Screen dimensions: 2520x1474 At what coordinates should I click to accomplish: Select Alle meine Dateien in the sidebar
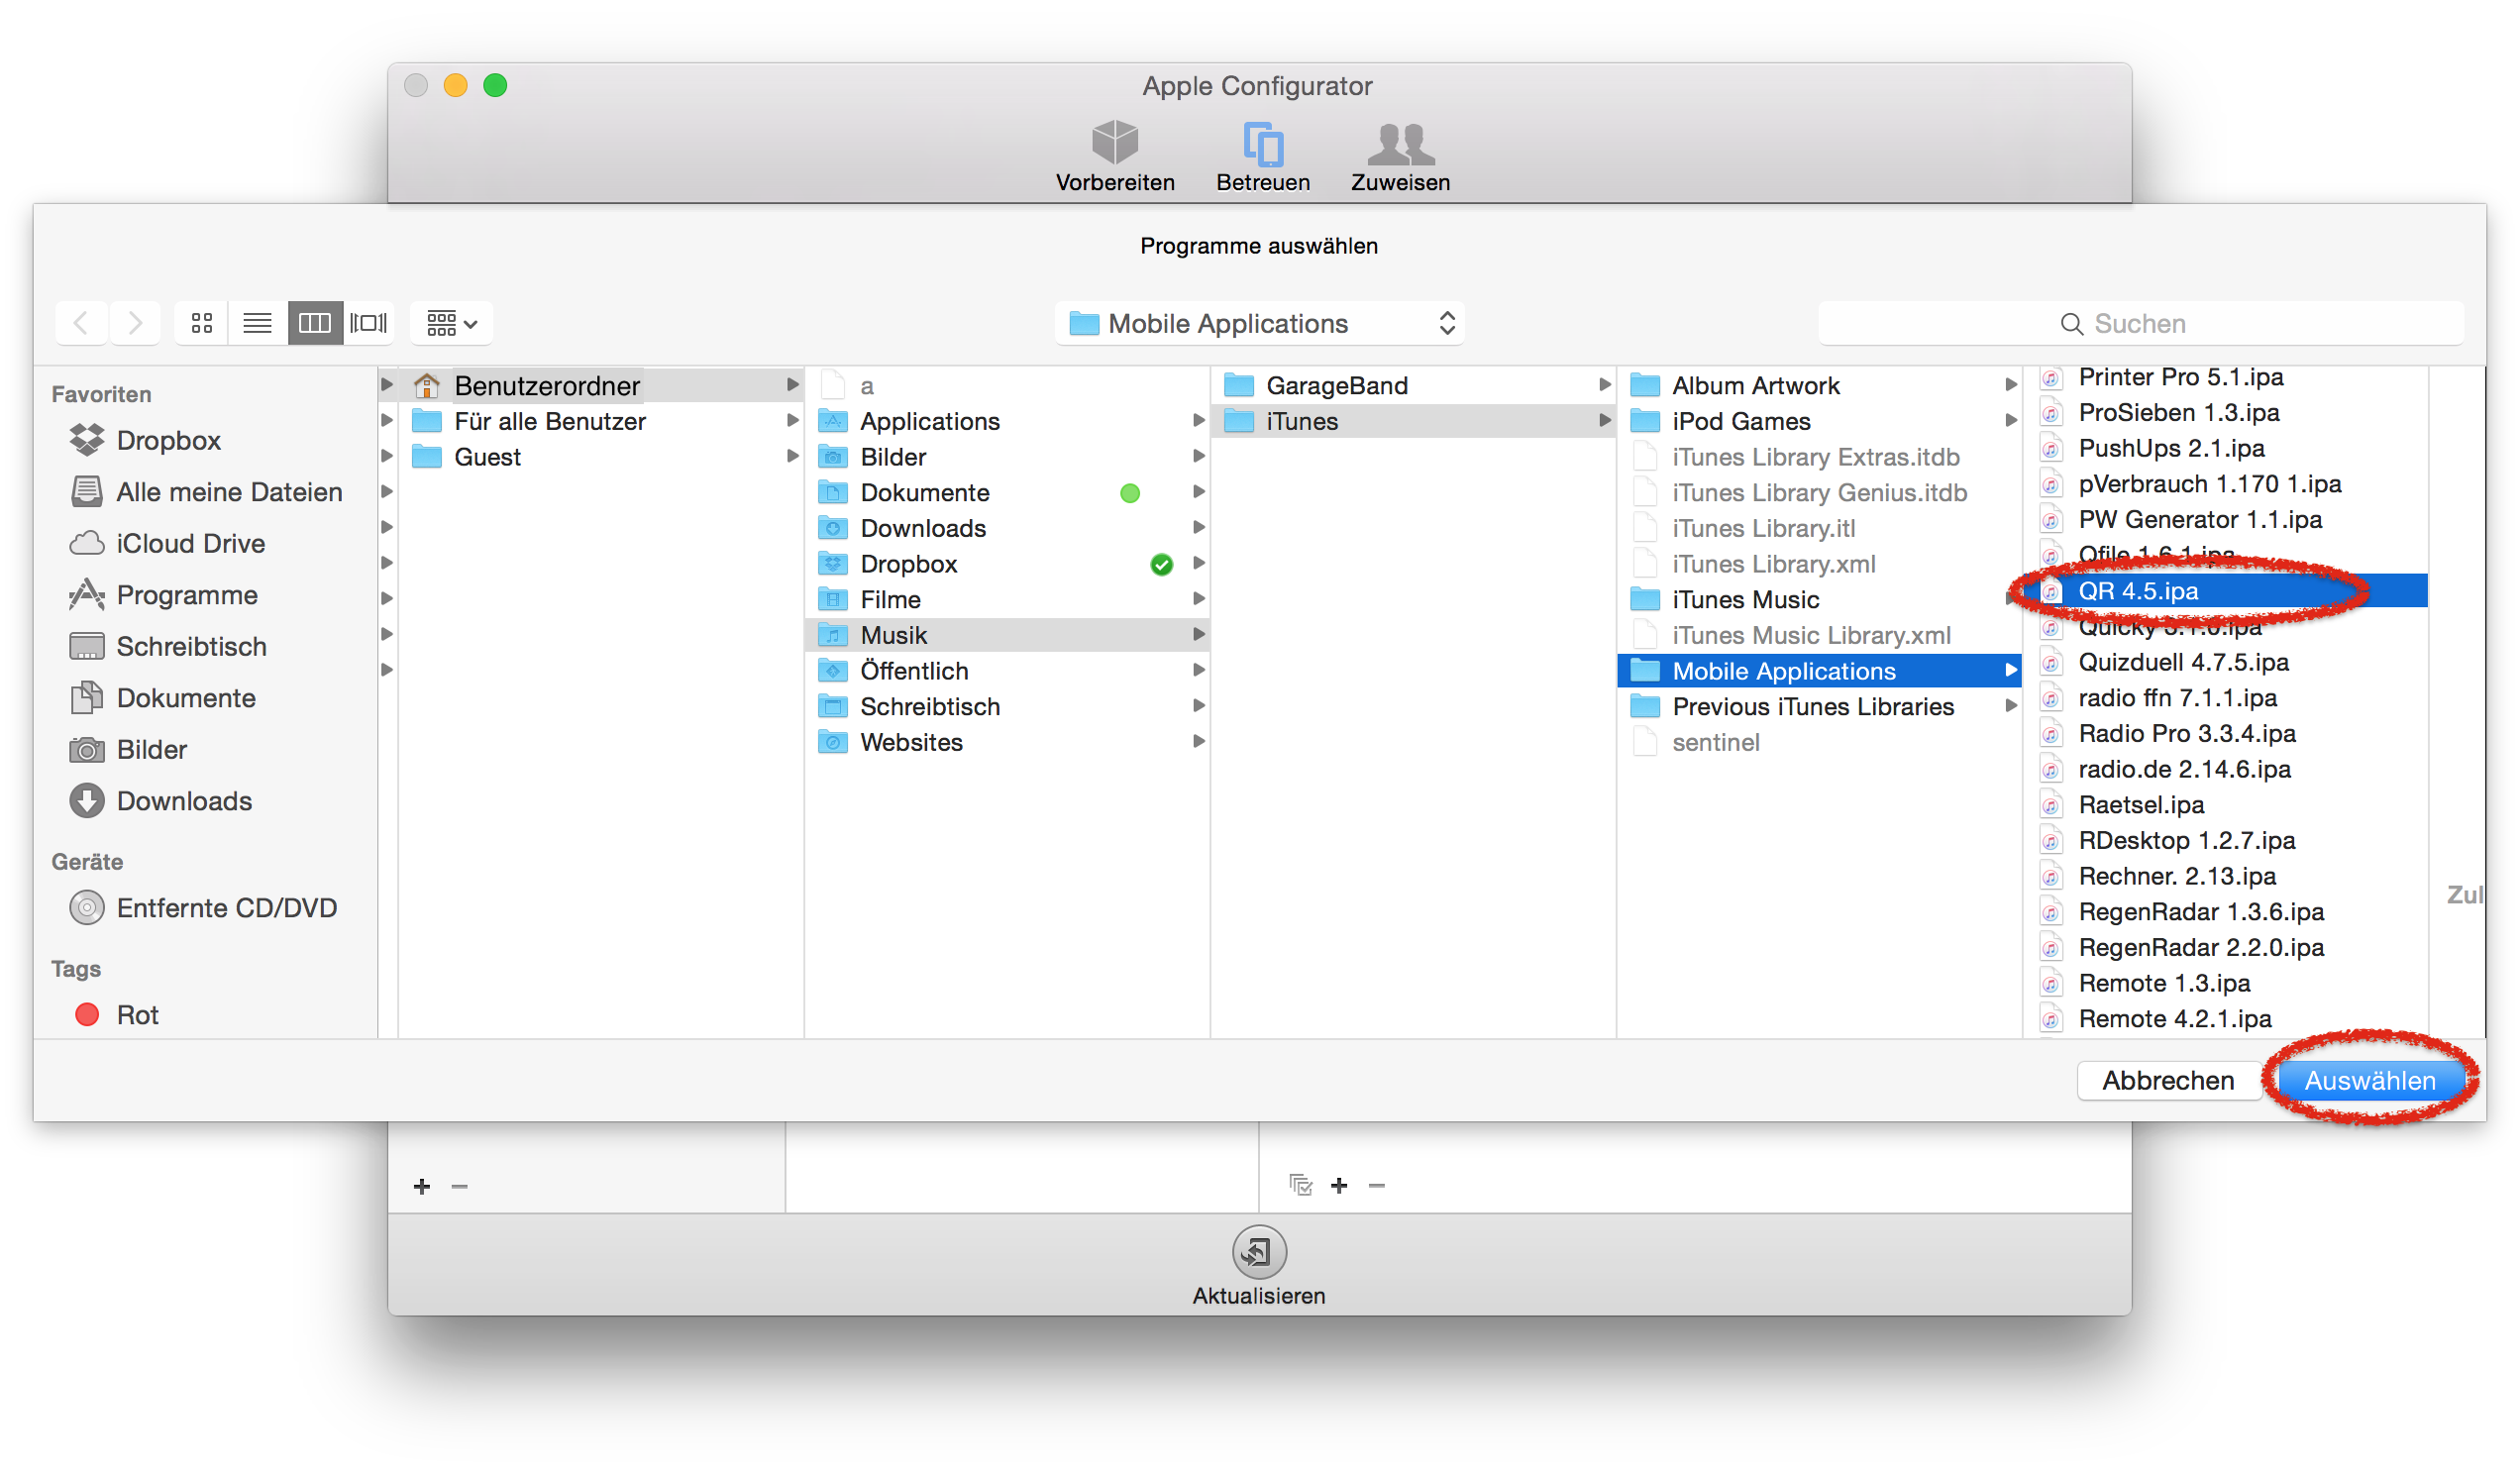[206, 492]
